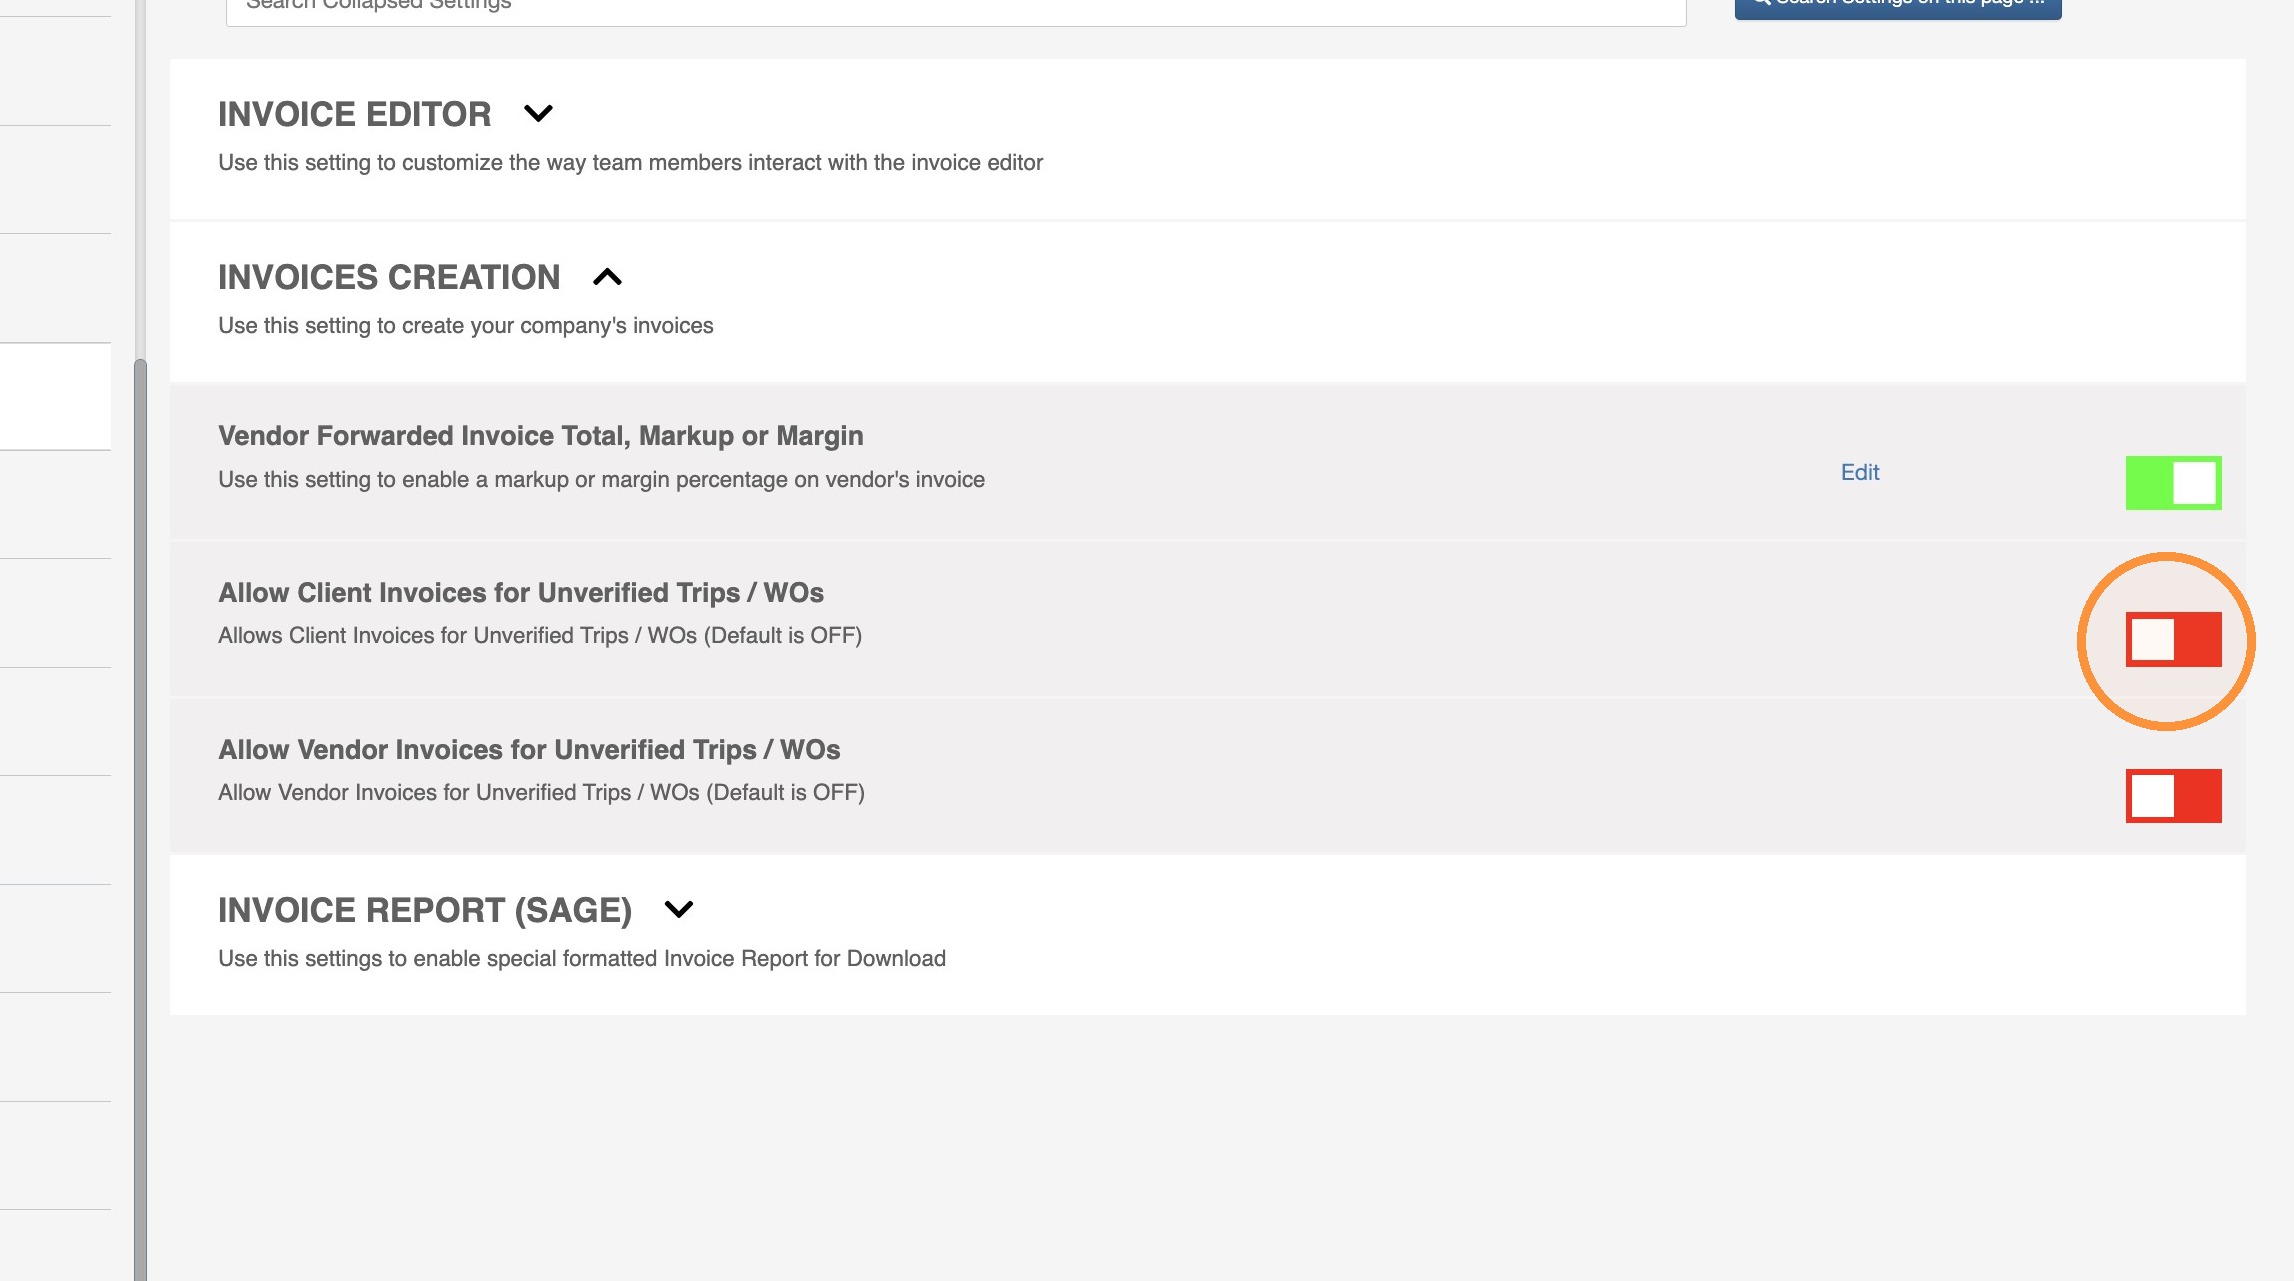Click the special formatted Invoice Report description
This screenshot has height=1281, width=2294.
pos(582,959)
